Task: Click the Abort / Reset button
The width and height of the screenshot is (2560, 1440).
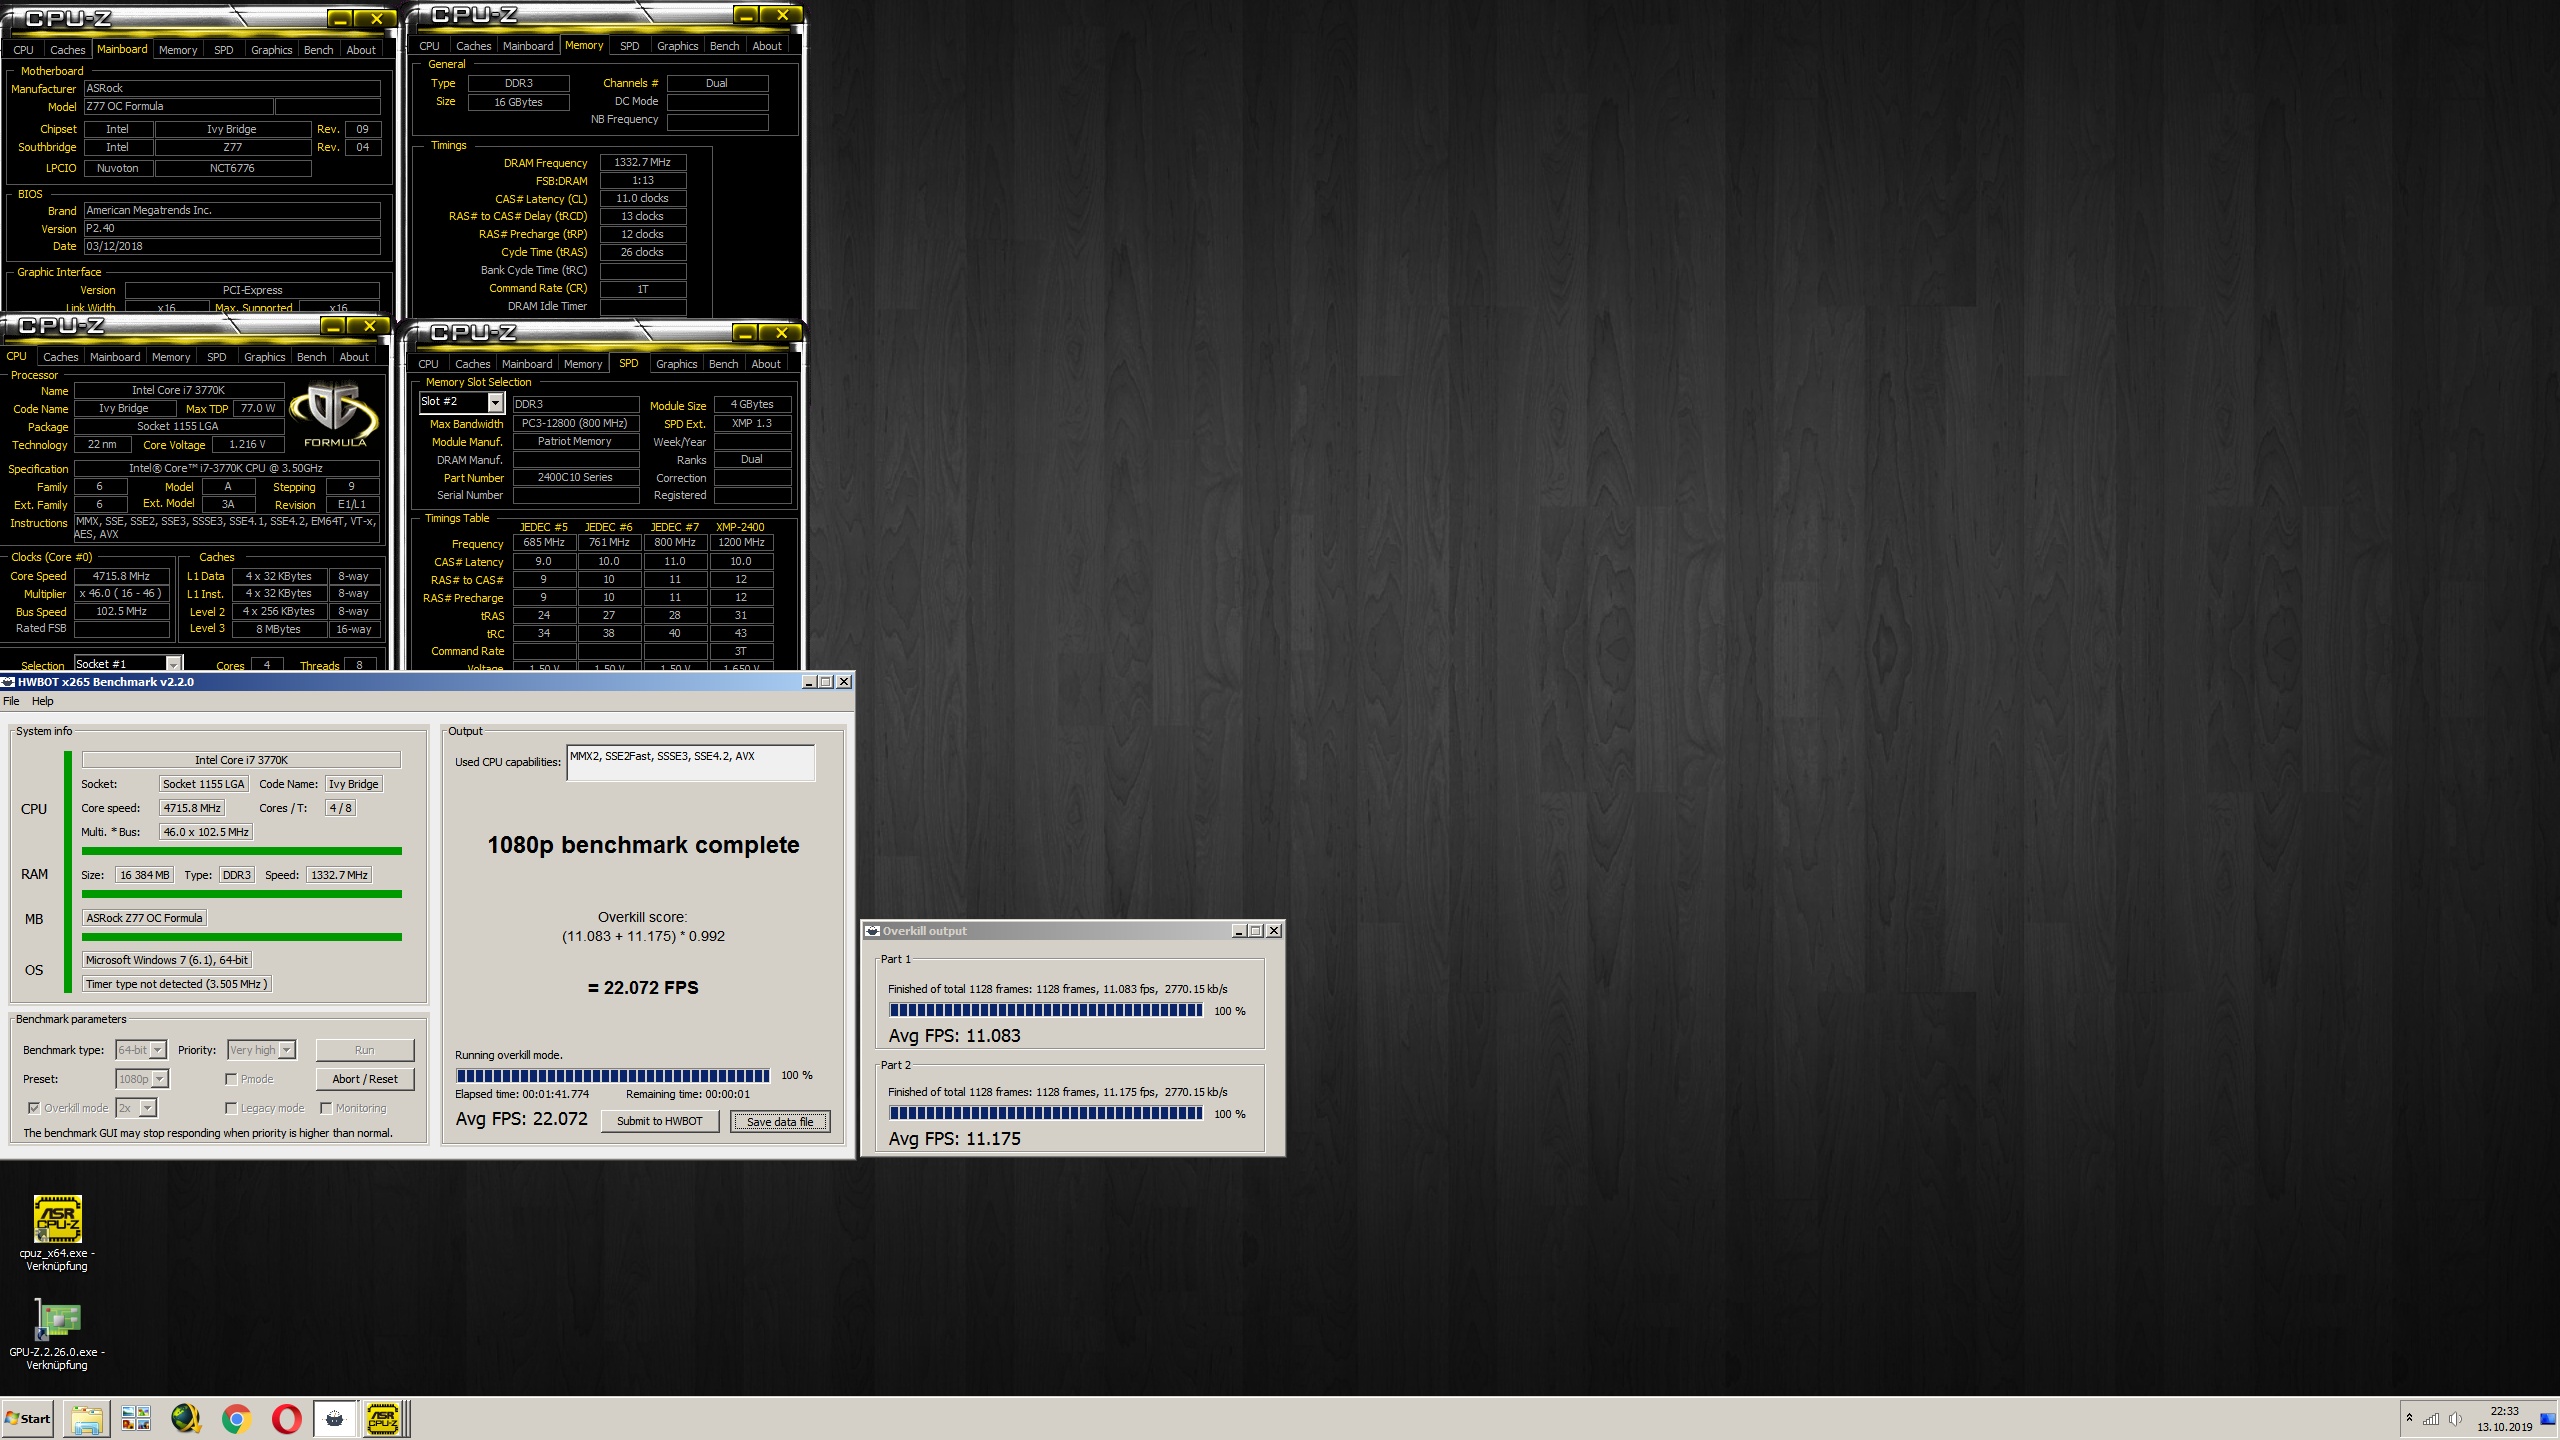Action: [x=365, y=1079]
